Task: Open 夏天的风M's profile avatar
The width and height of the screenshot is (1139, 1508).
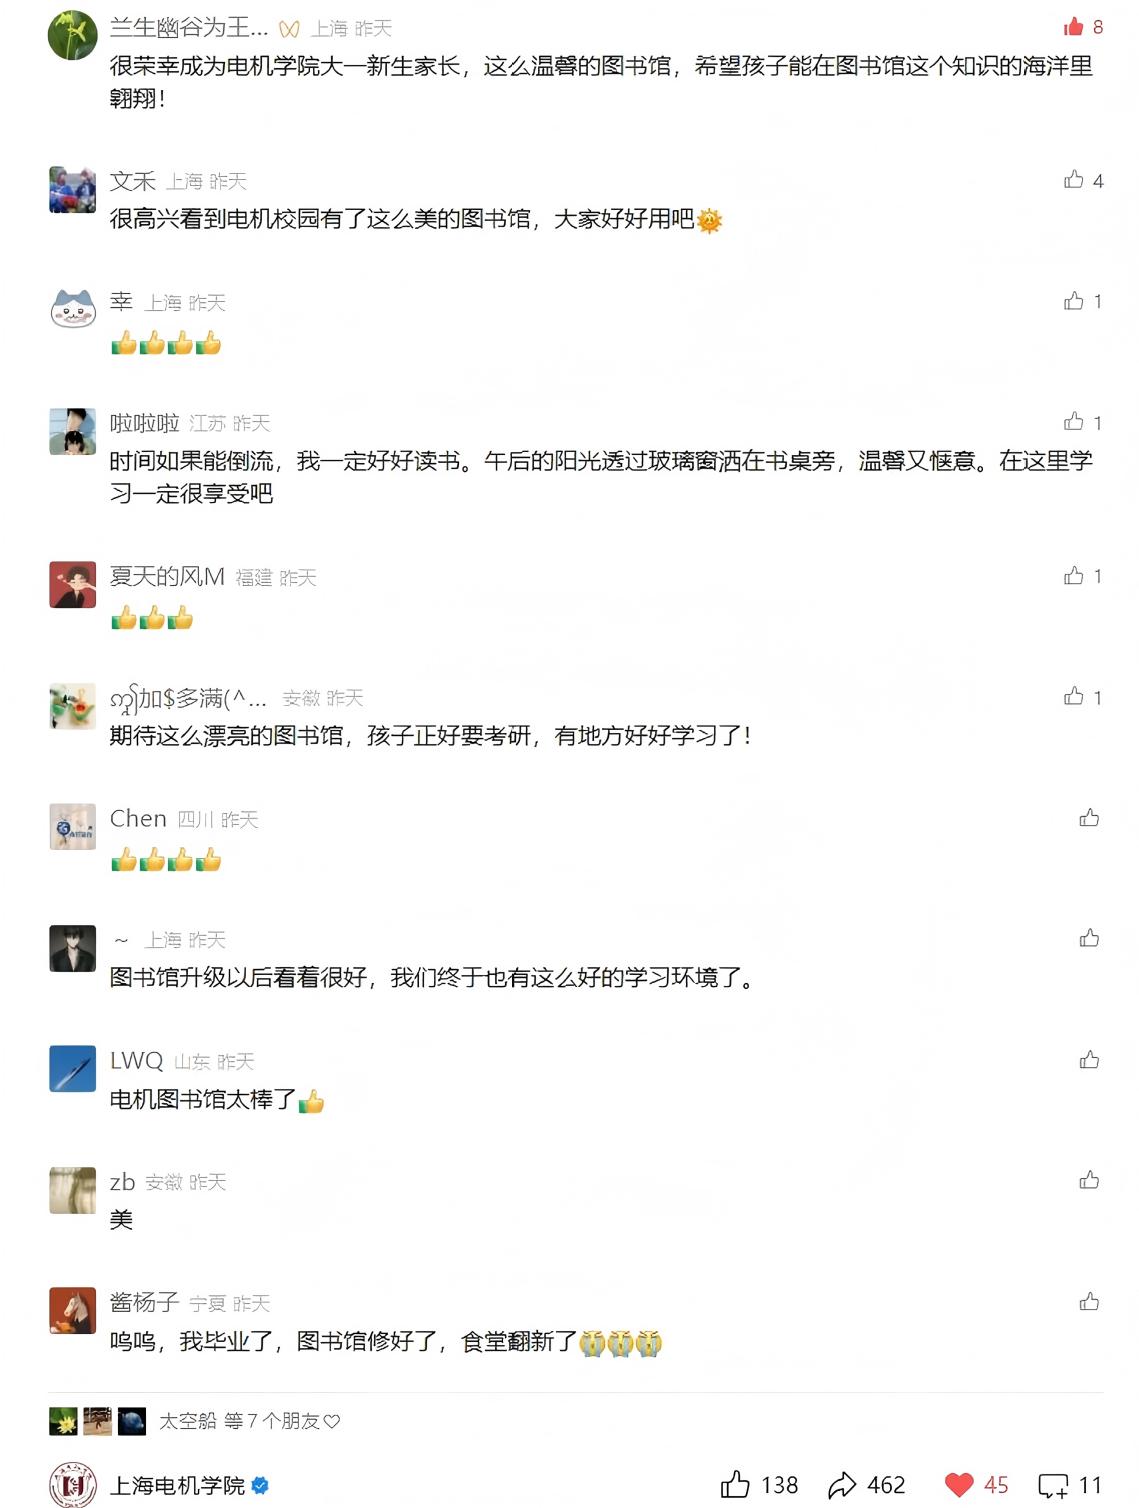Action: click(x=73, y=584)
